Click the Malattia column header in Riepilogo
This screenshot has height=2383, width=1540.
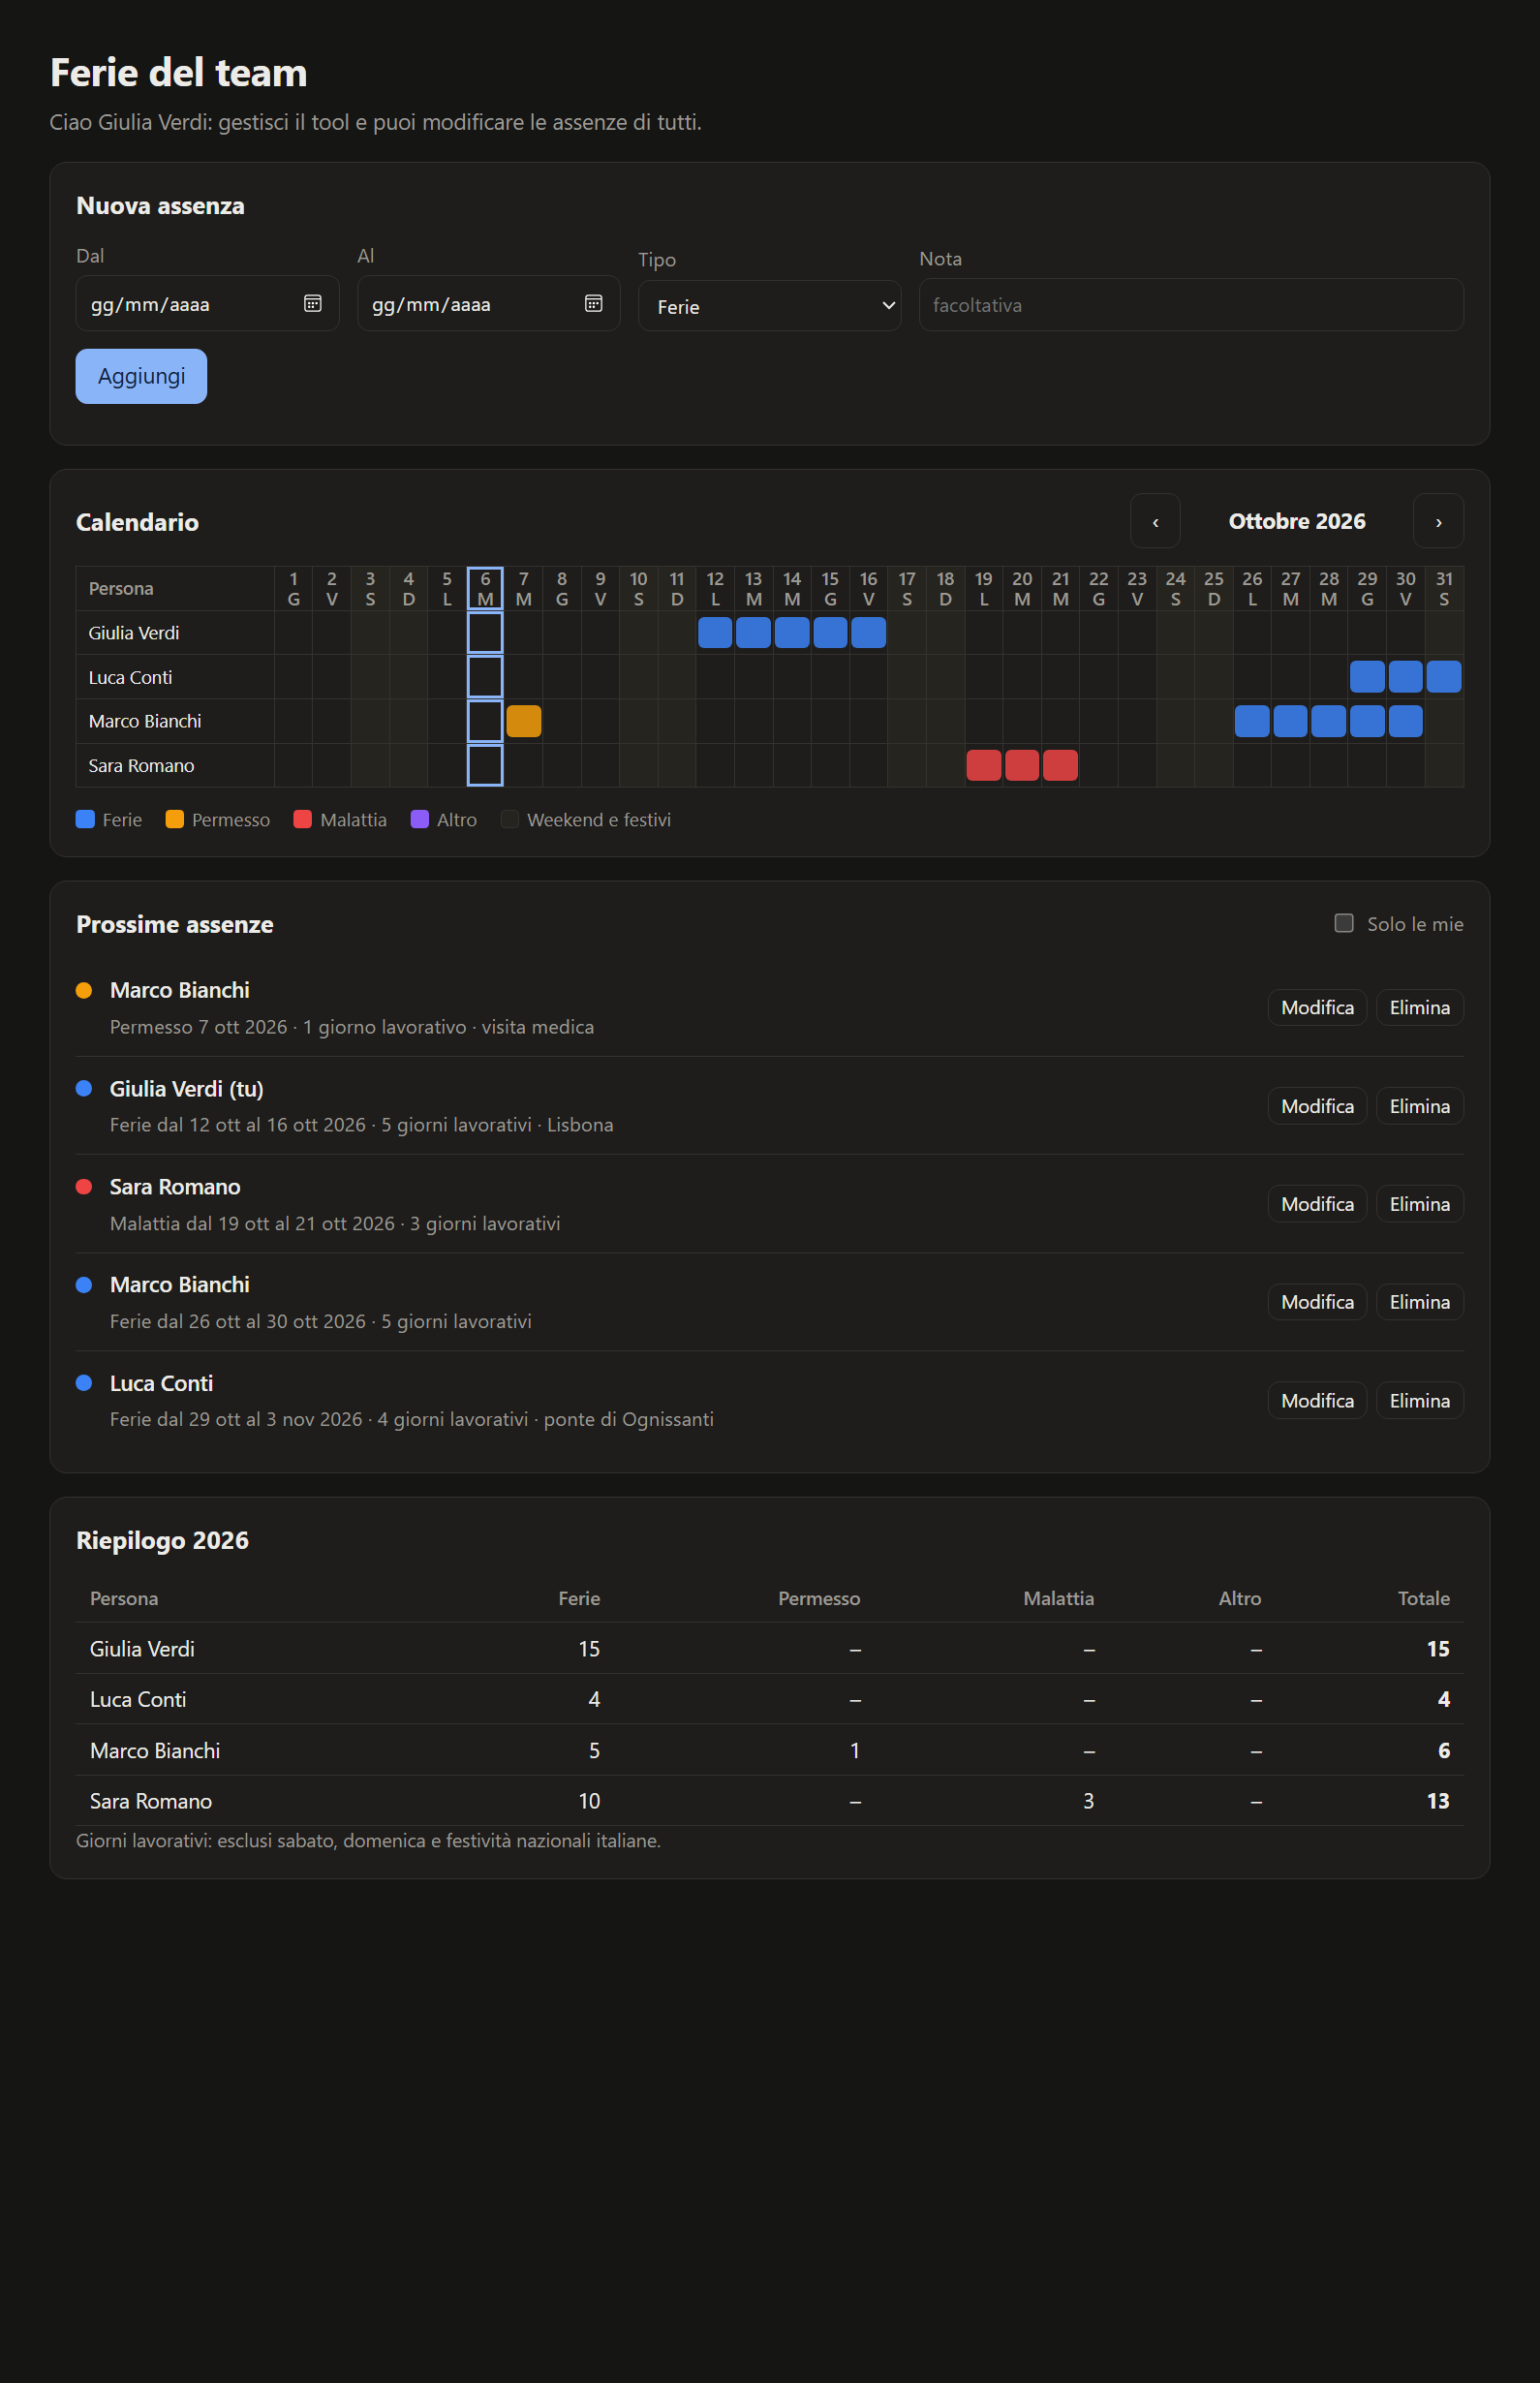pyautogui.click(x=1058, y=1598)
